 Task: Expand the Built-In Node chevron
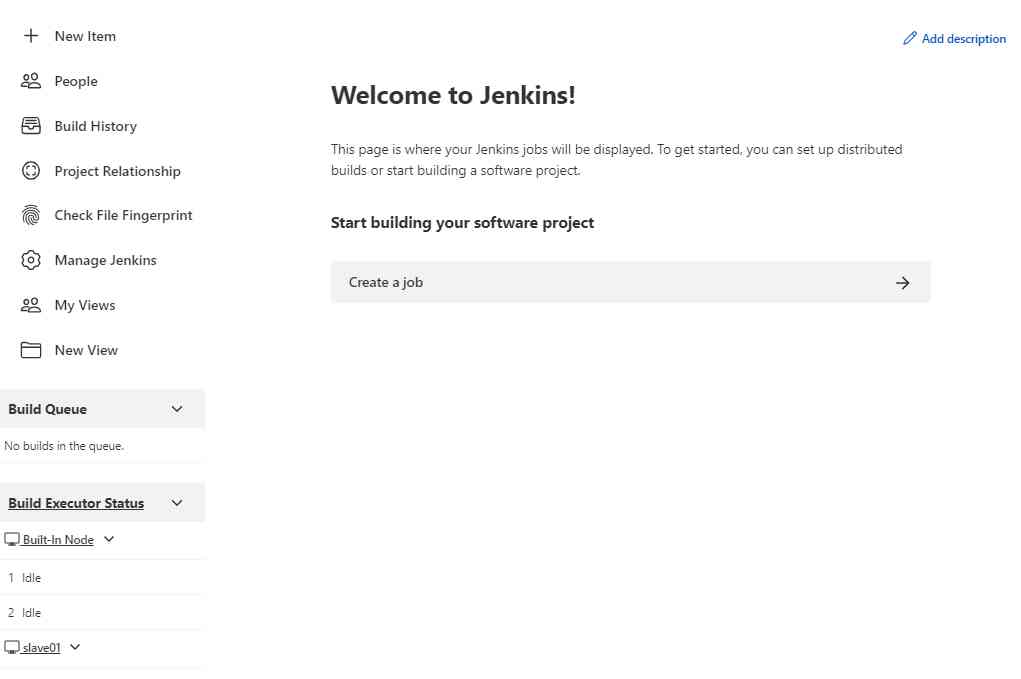(x=109, y=539)
